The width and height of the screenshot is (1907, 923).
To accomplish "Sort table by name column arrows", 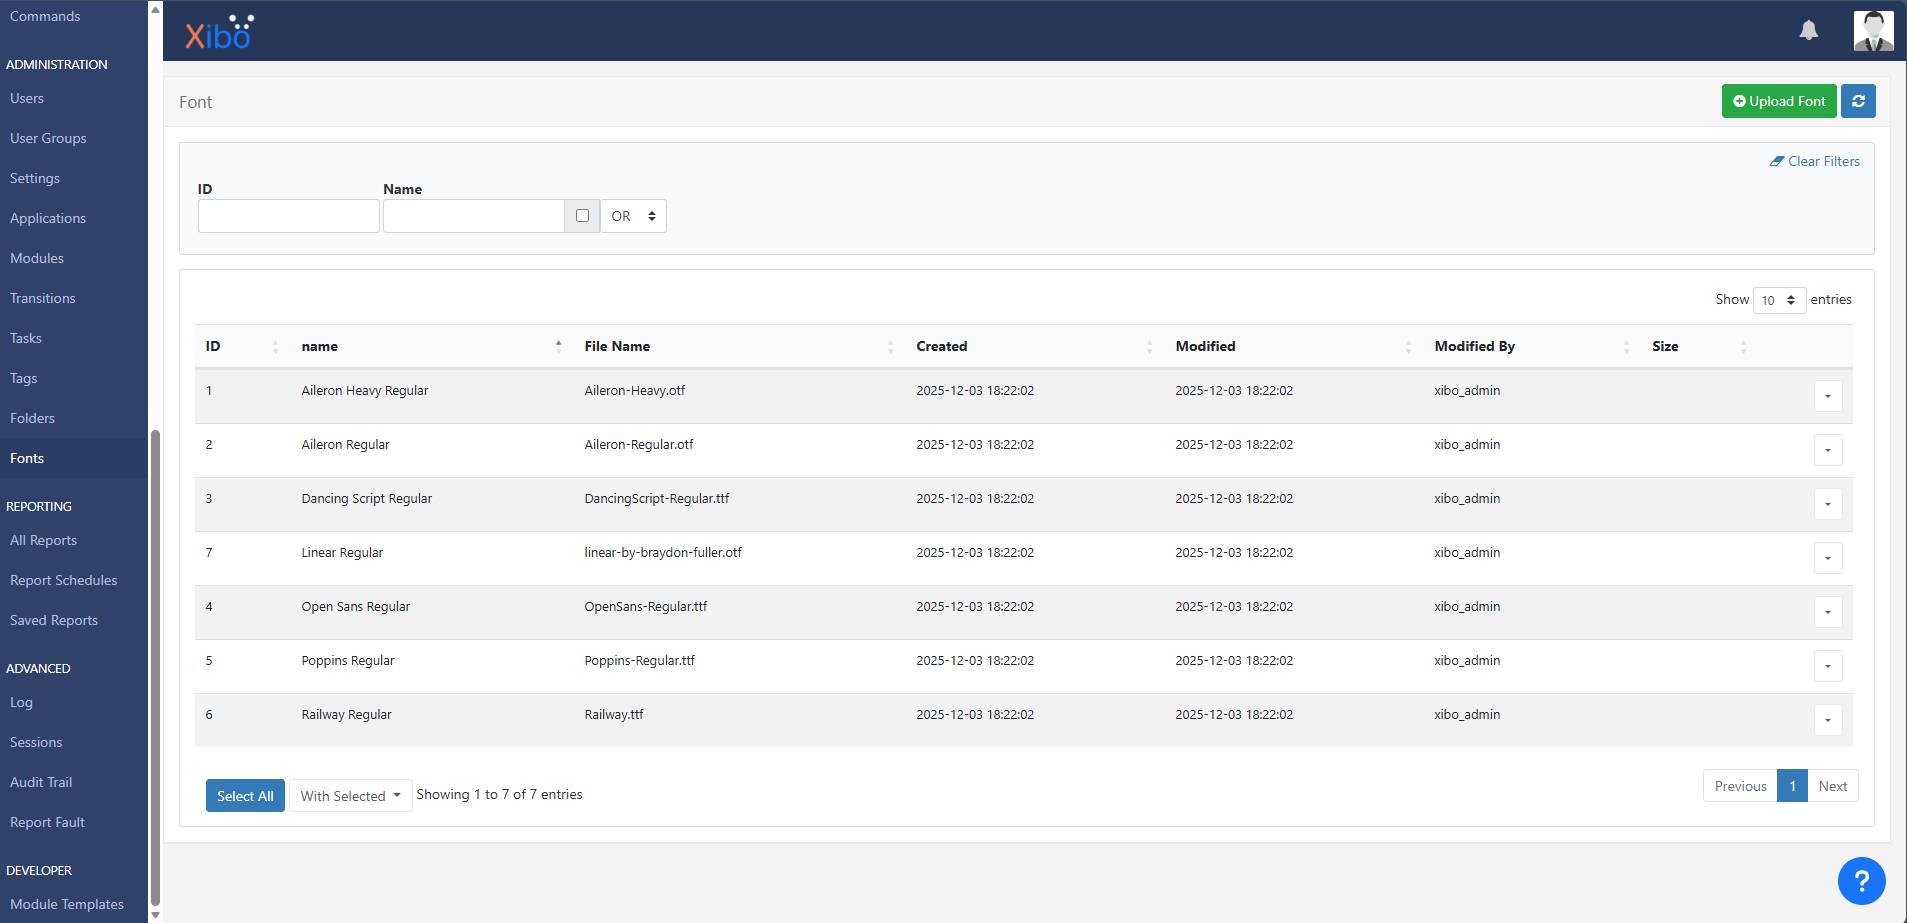I will pyautogui.click(x=558, y=346).
